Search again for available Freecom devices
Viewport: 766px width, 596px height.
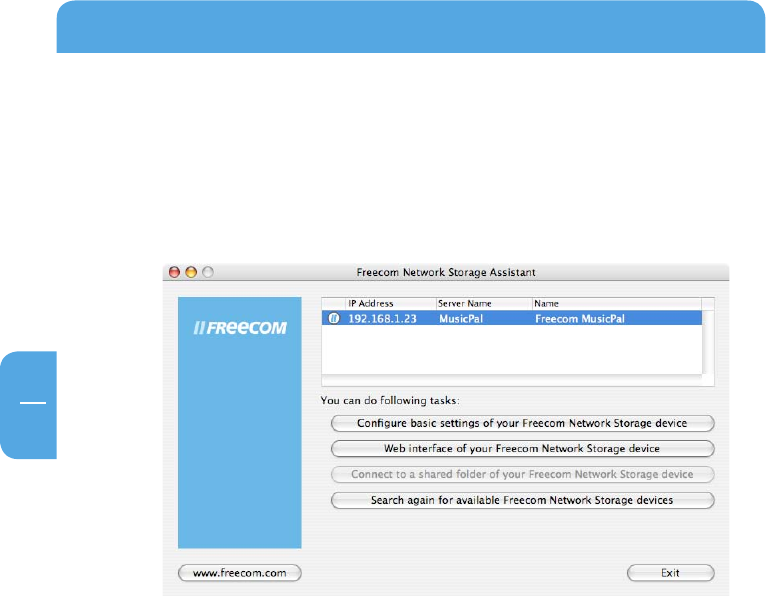522,500
